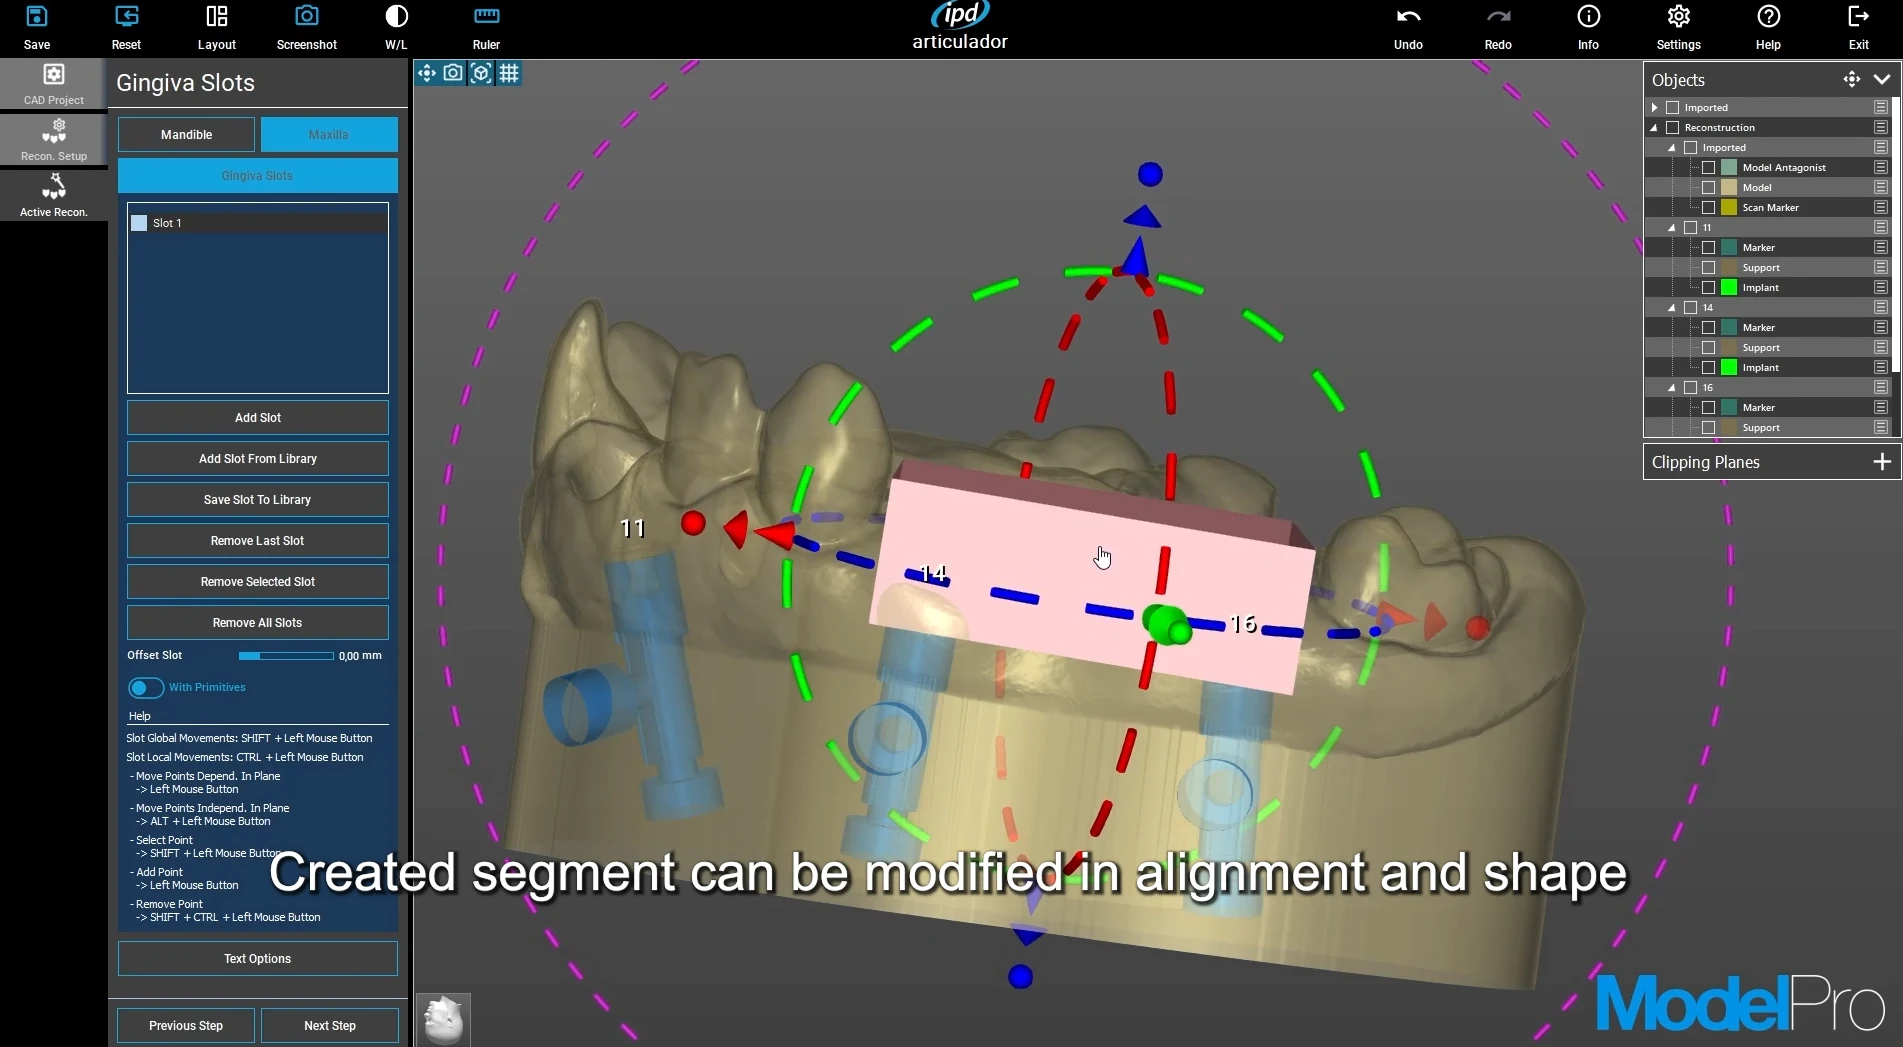The height and width of the screenshot is (1047, 1903).
Task: Click the Add Slot button
Action: tap(258, 418)
